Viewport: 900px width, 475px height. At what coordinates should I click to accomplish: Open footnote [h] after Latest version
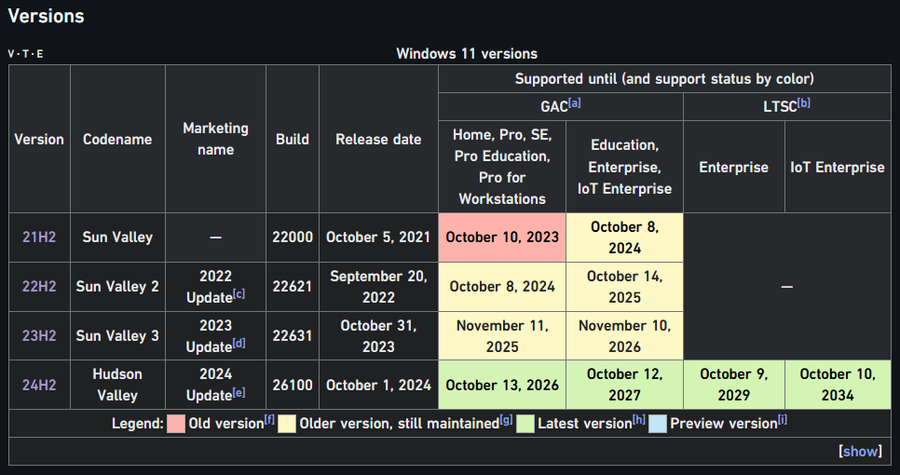point(639,421)
